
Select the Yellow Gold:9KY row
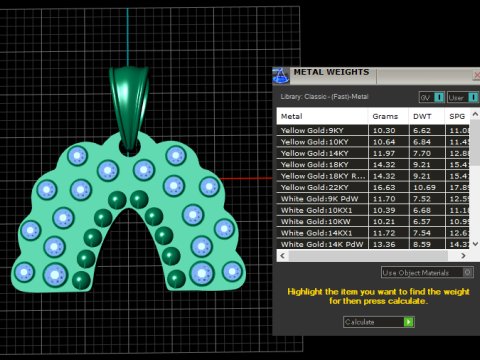373,130
